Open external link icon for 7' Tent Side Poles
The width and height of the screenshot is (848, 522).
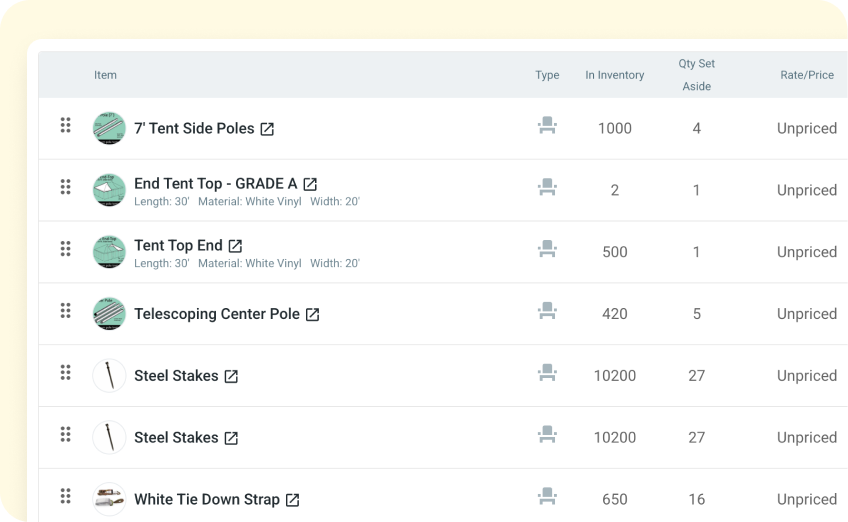(267, 129)
